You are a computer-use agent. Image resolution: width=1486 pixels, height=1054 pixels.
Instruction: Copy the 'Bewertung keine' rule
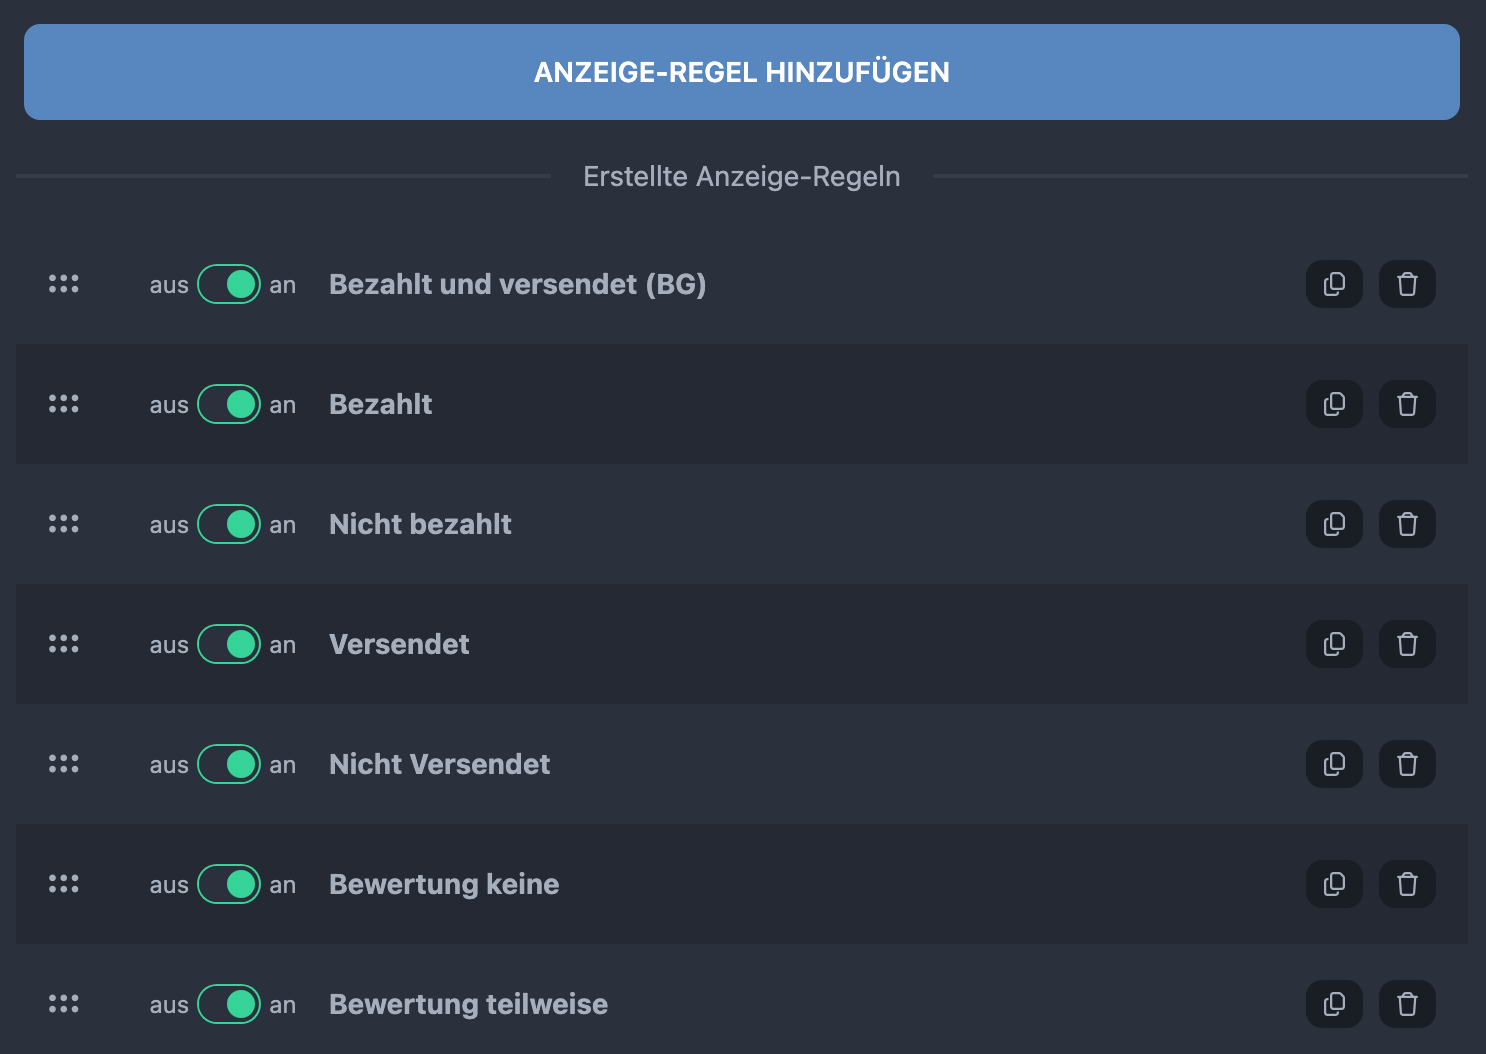(1334, 884)
